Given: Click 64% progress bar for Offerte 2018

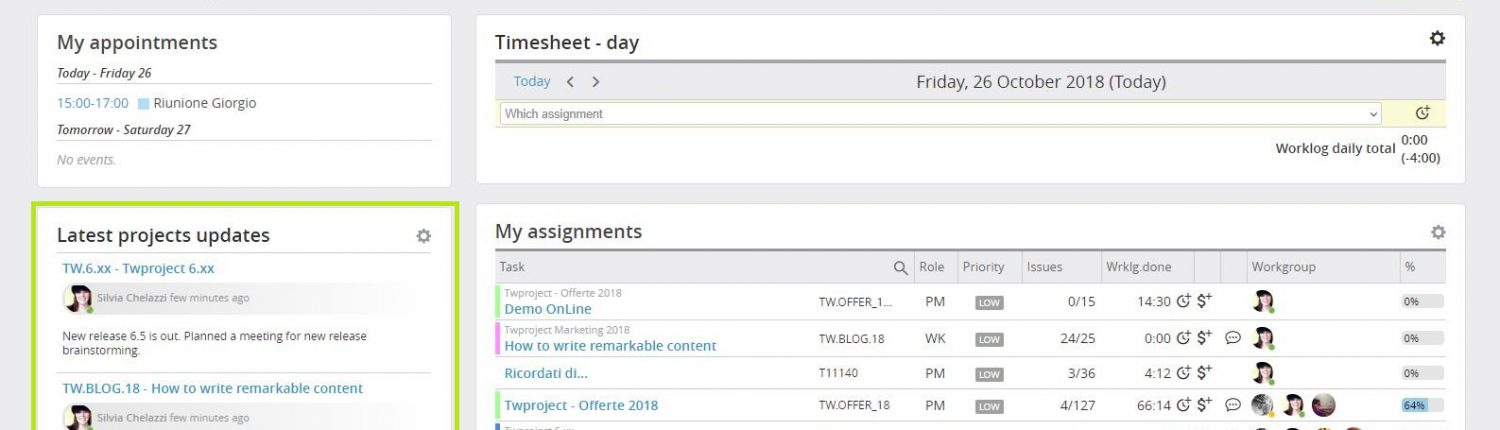Looking at the screenshot, I should point(1422,405).
